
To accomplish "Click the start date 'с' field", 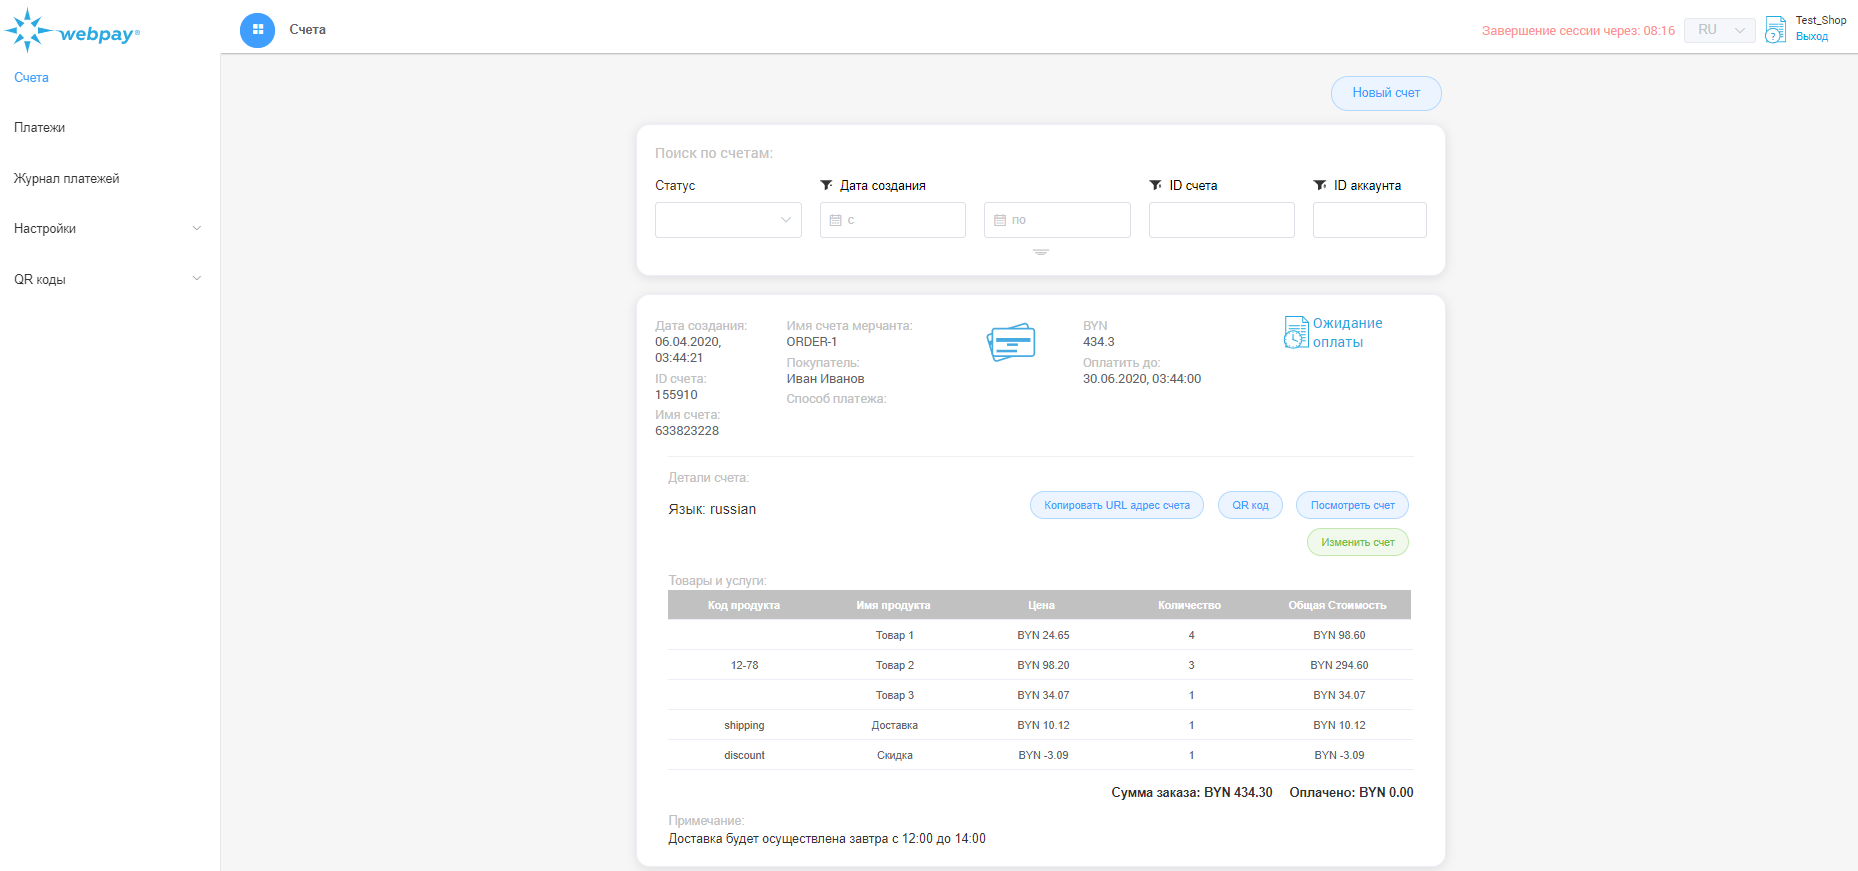I will [x=892, y=220].
